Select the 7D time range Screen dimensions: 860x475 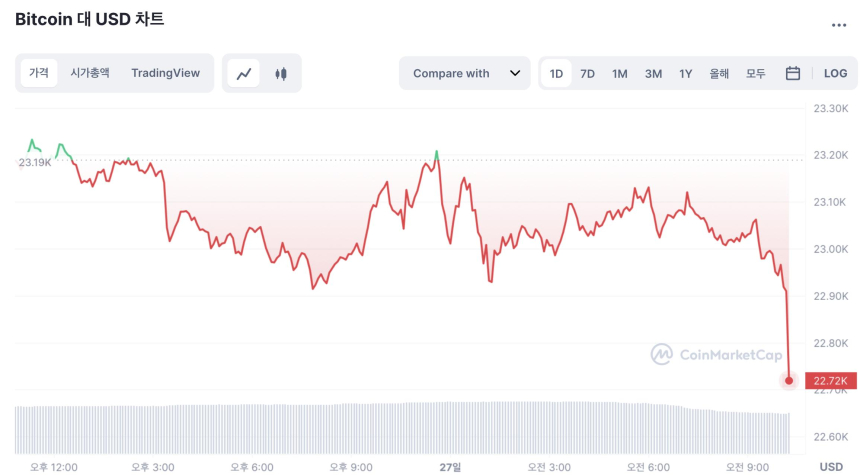point(588,73)
